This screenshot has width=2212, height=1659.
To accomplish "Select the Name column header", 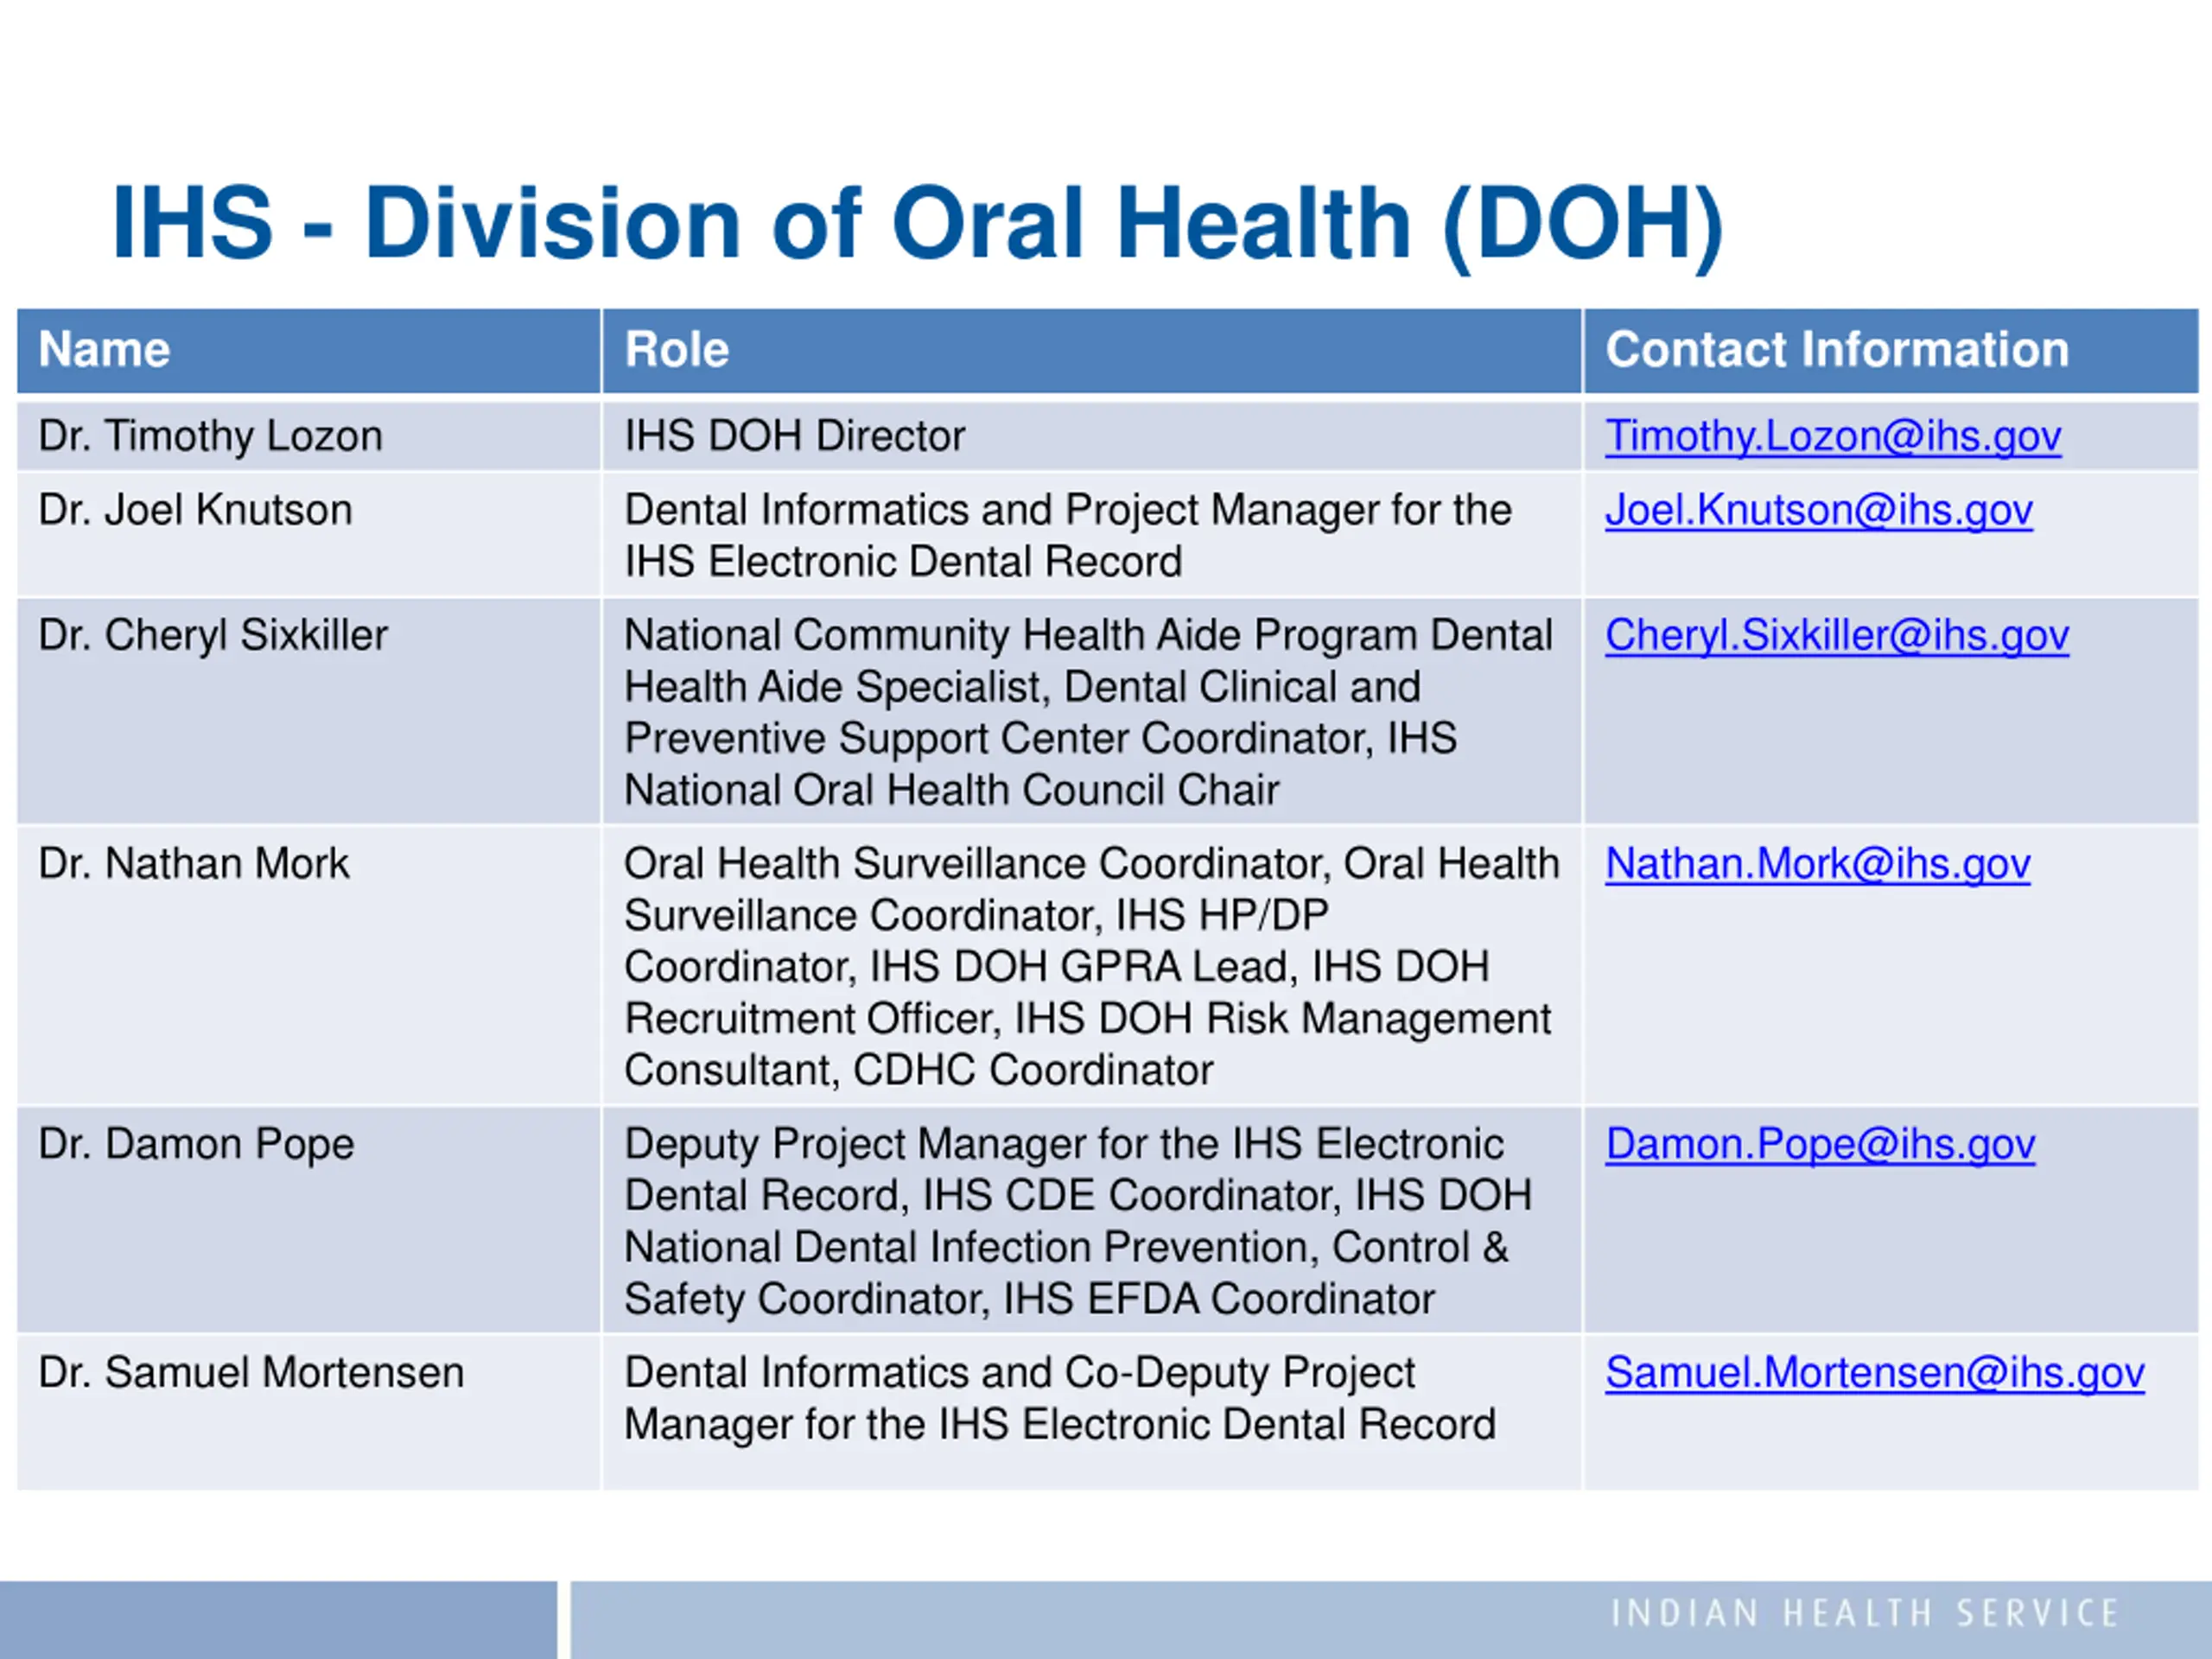I will [309, 350].
